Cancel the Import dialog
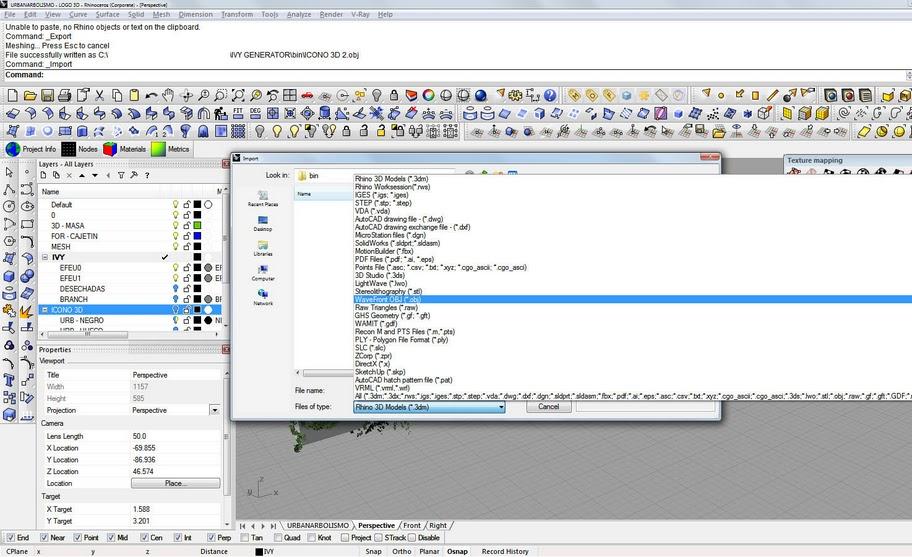This screenshot has width=912, height=557. (548, 407)
